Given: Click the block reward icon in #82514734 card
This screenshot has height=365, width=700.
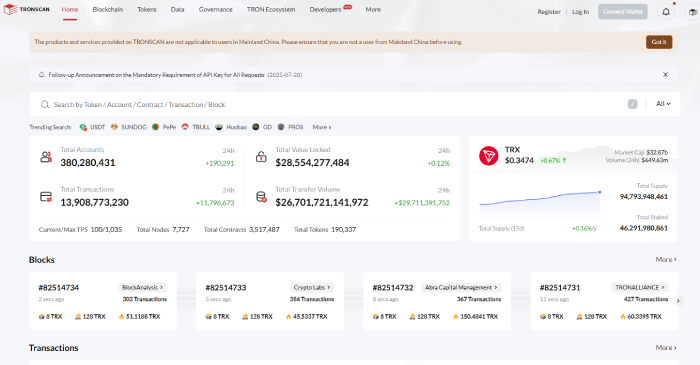Looking at the screenshot, I should coord(42,316).
